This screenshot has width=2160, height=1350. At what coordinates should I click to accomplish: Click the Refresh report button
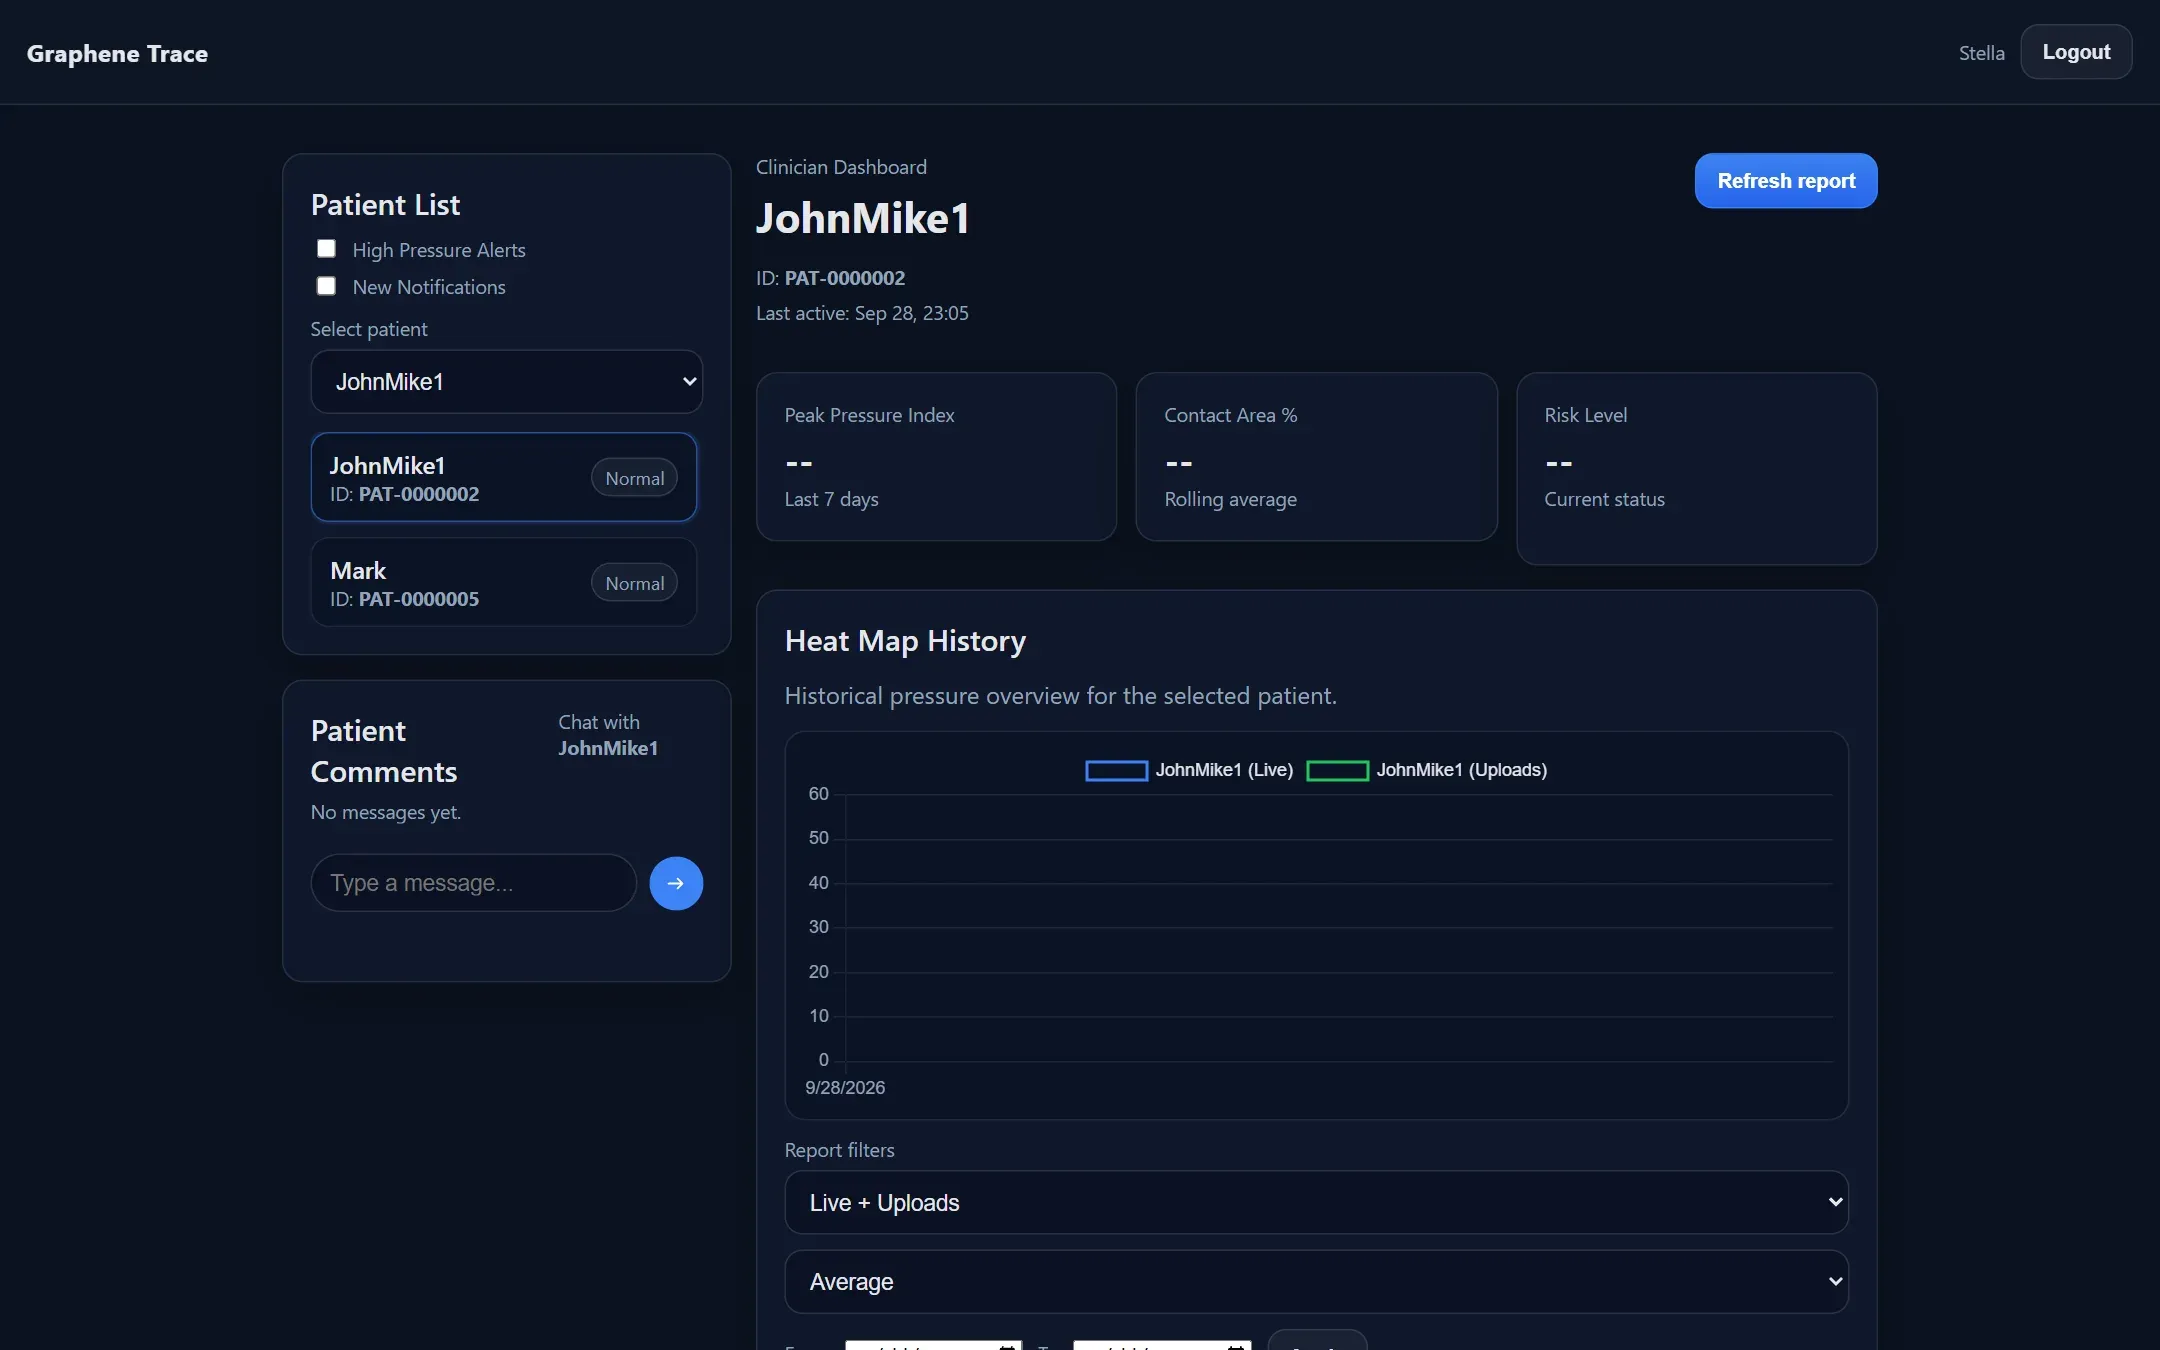tap(1786, 181)
